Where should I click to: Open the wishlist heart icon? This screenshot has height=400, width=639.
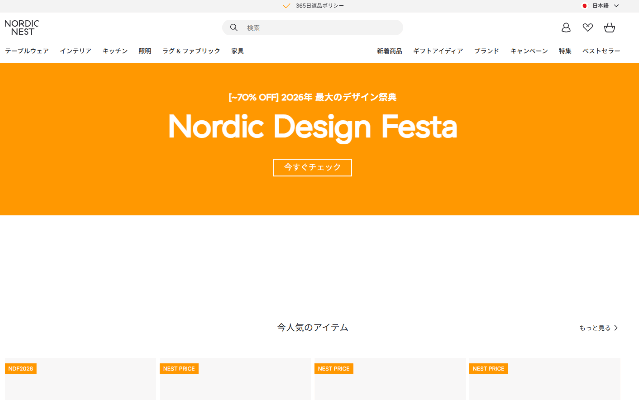pyautogui.click(x=588, y=27)
